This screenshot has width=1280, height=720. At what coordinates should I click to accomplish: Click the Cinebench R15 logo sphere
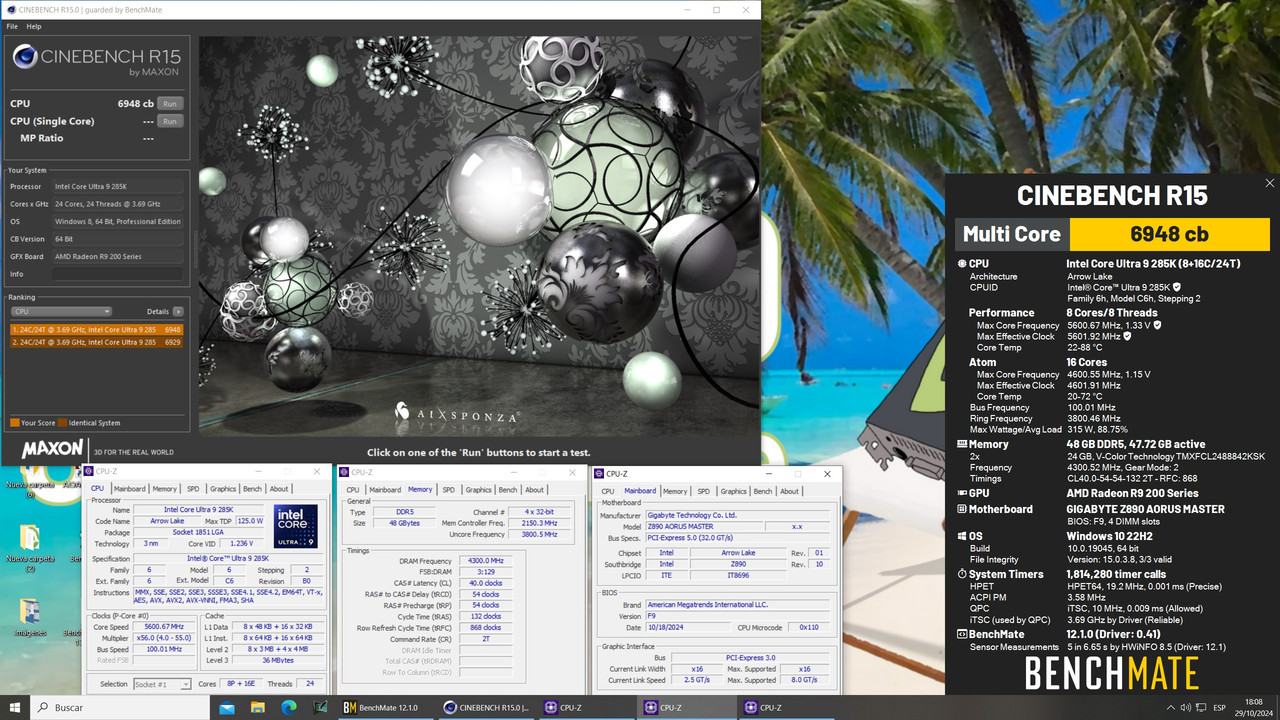[27, 57]
